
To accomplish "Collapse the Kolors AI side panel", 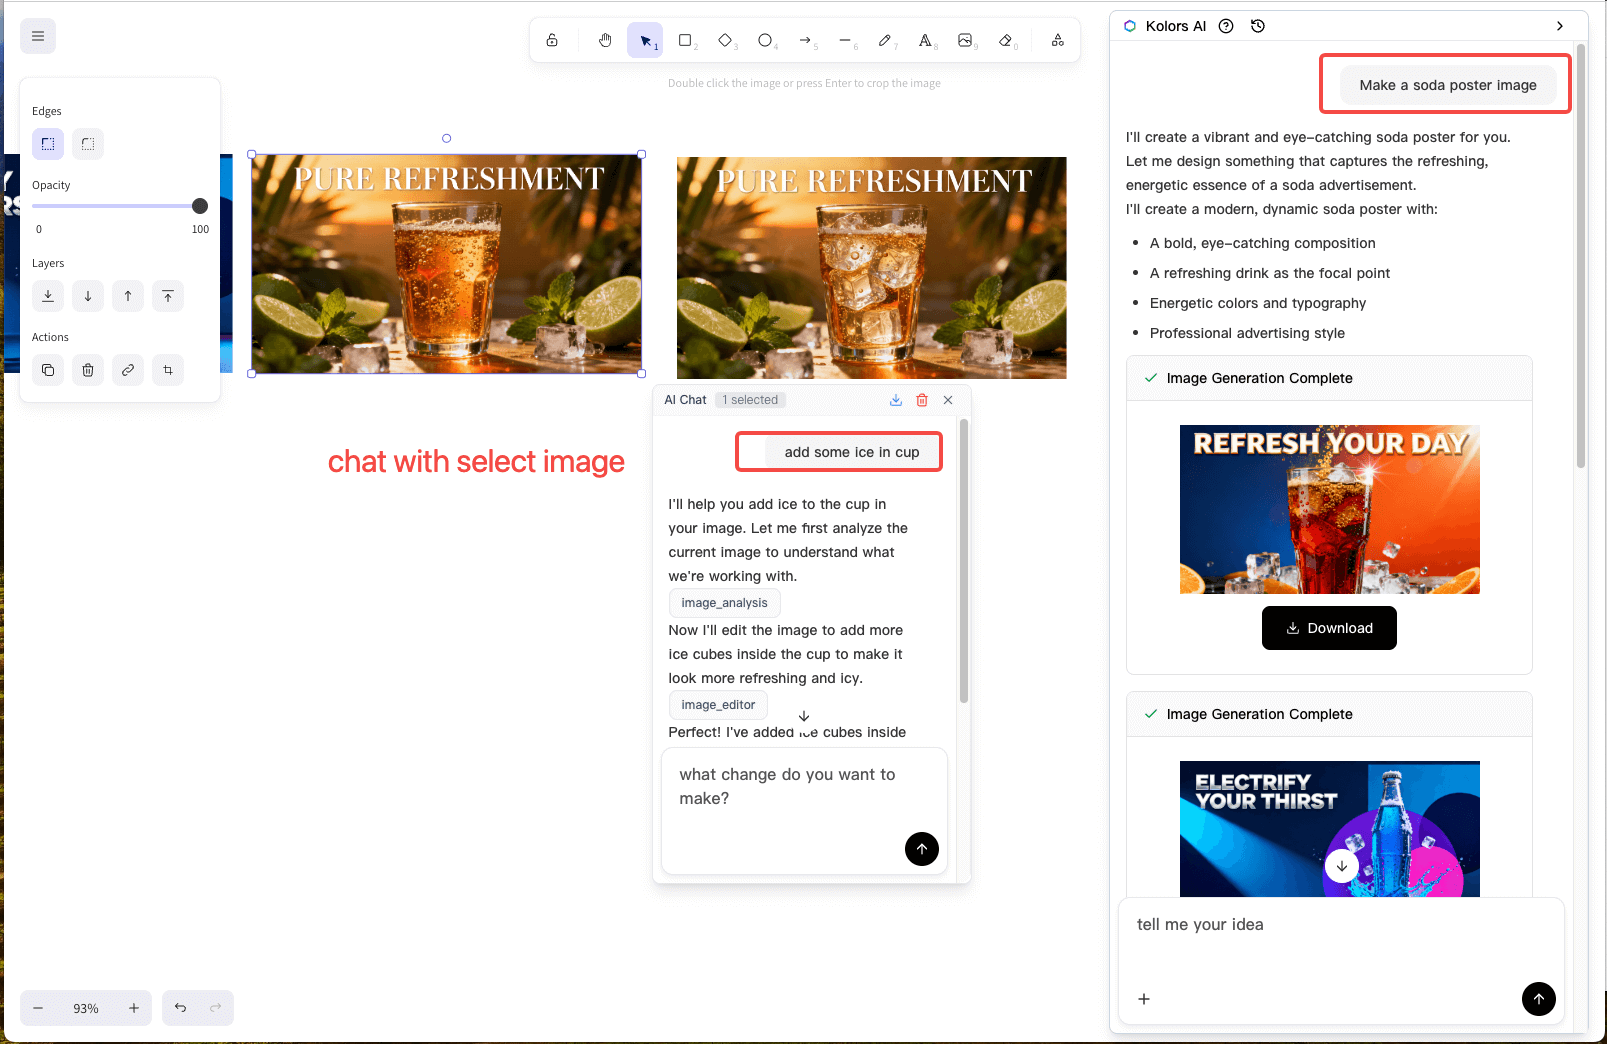I will 1560,26.
